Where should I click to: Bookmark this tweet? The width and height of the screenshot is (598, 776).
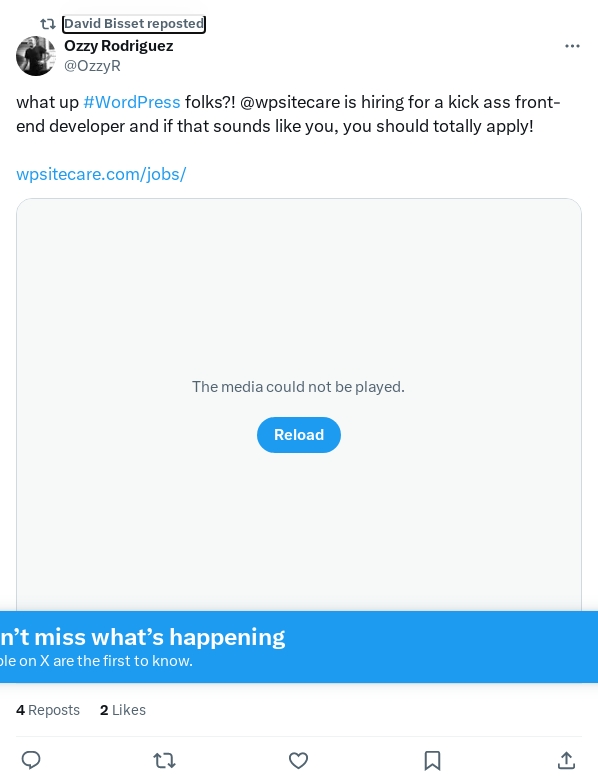432,760
